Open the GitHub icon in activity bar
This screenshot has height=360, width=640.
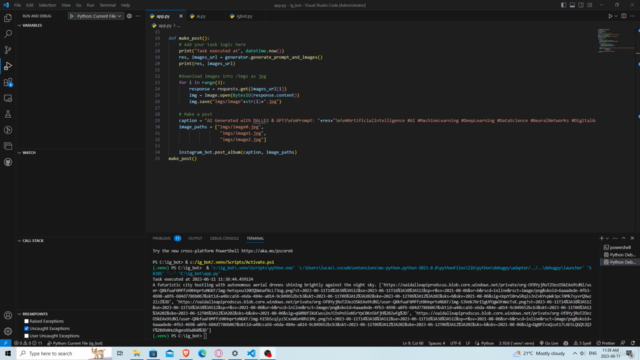[8, 162]
